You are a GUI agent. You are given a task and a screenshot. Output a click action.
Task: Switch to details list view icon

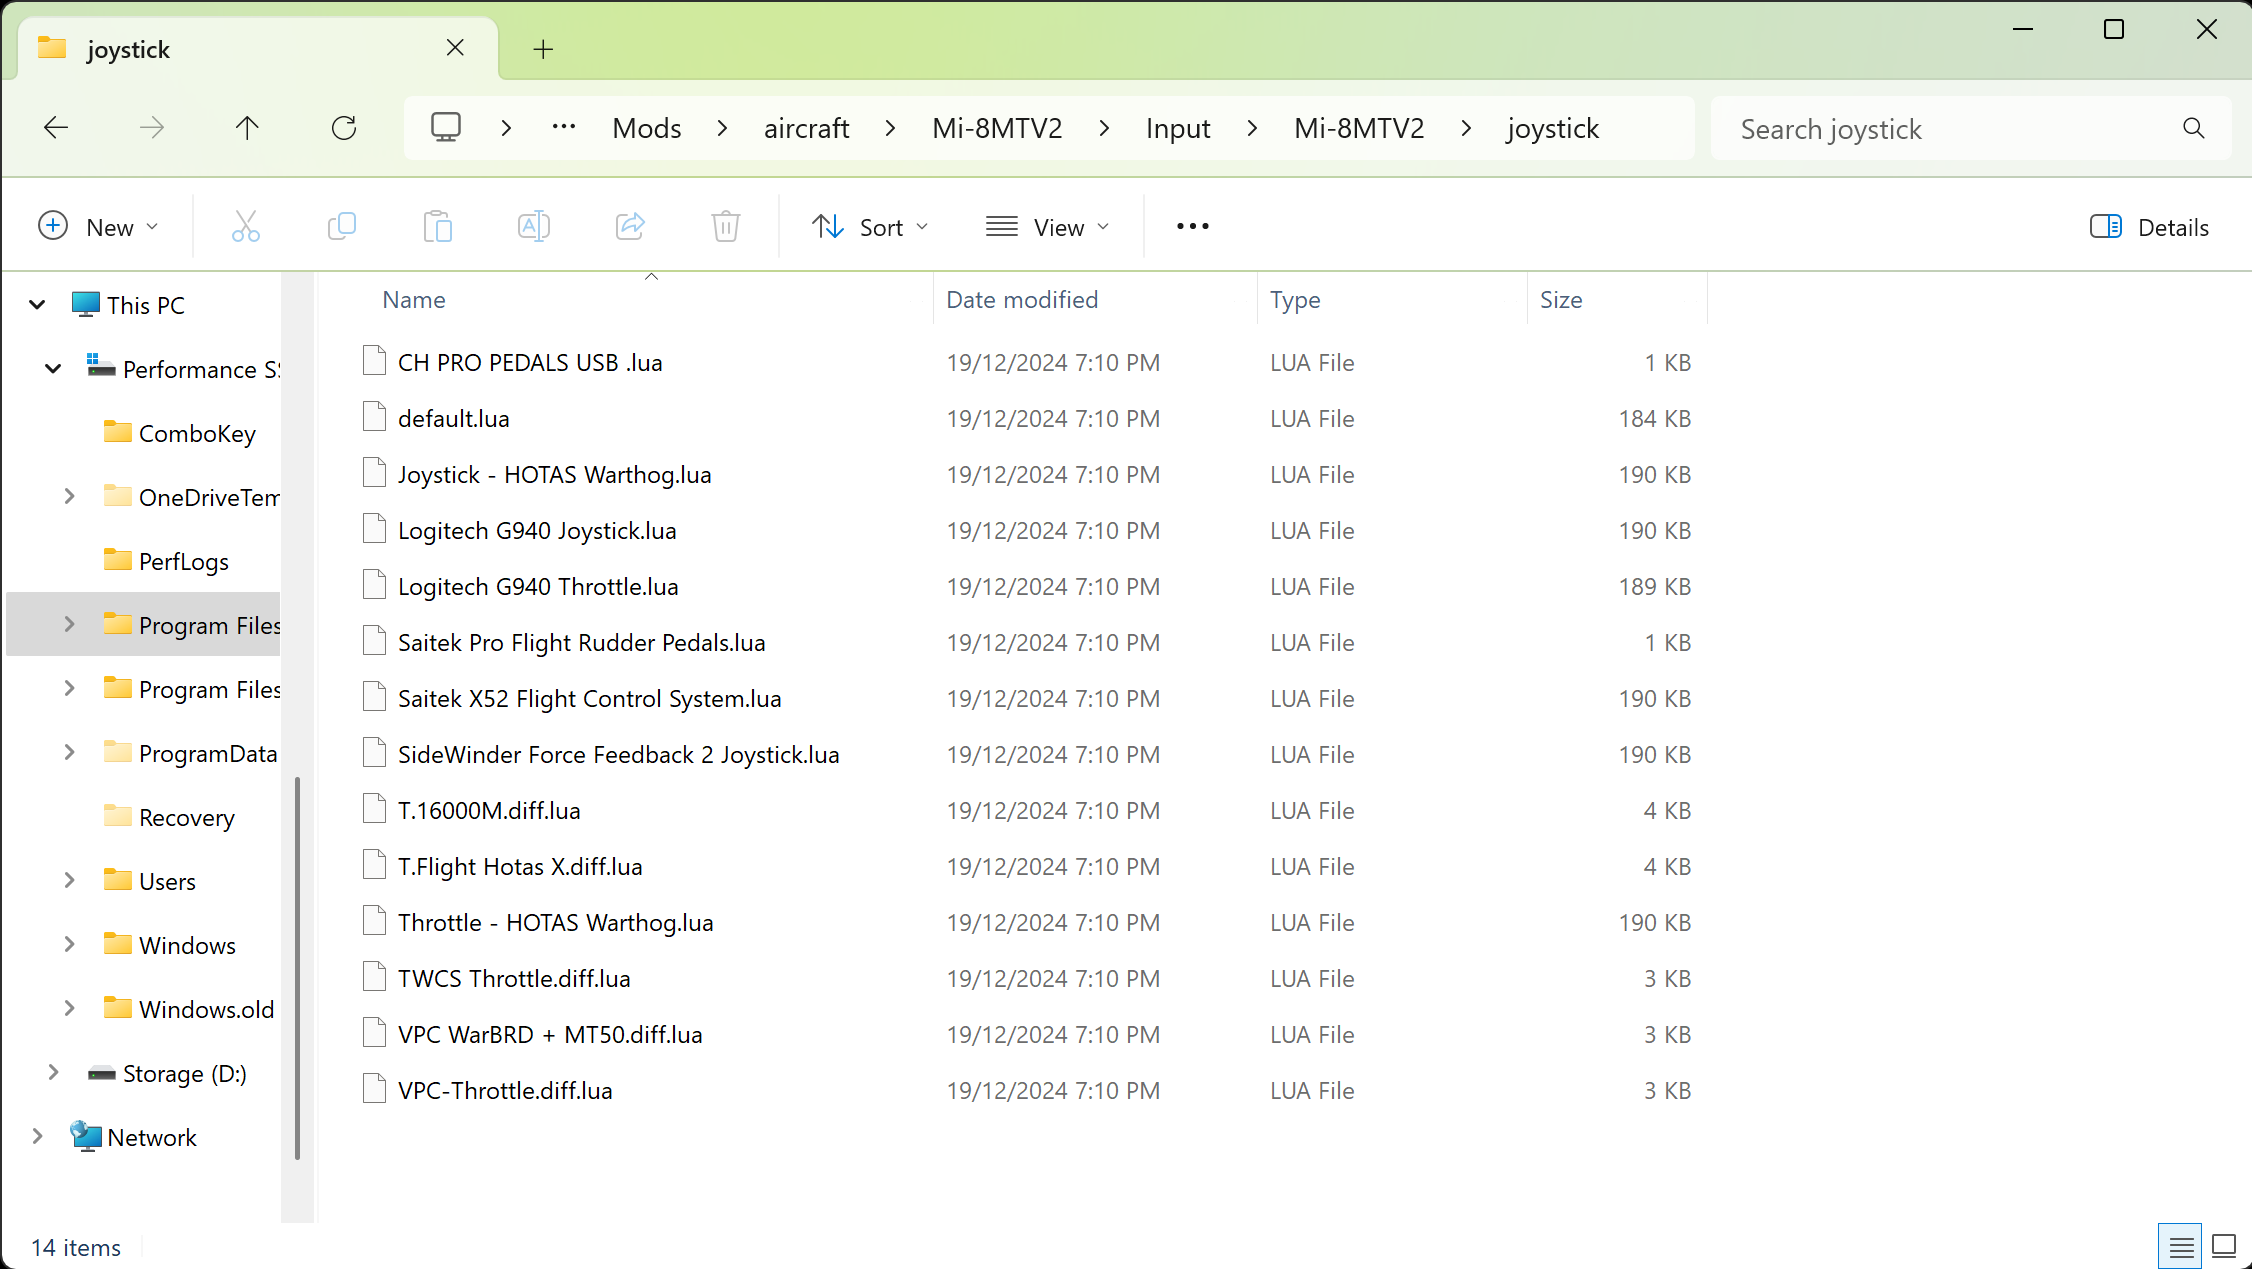coord(2181,1247)
